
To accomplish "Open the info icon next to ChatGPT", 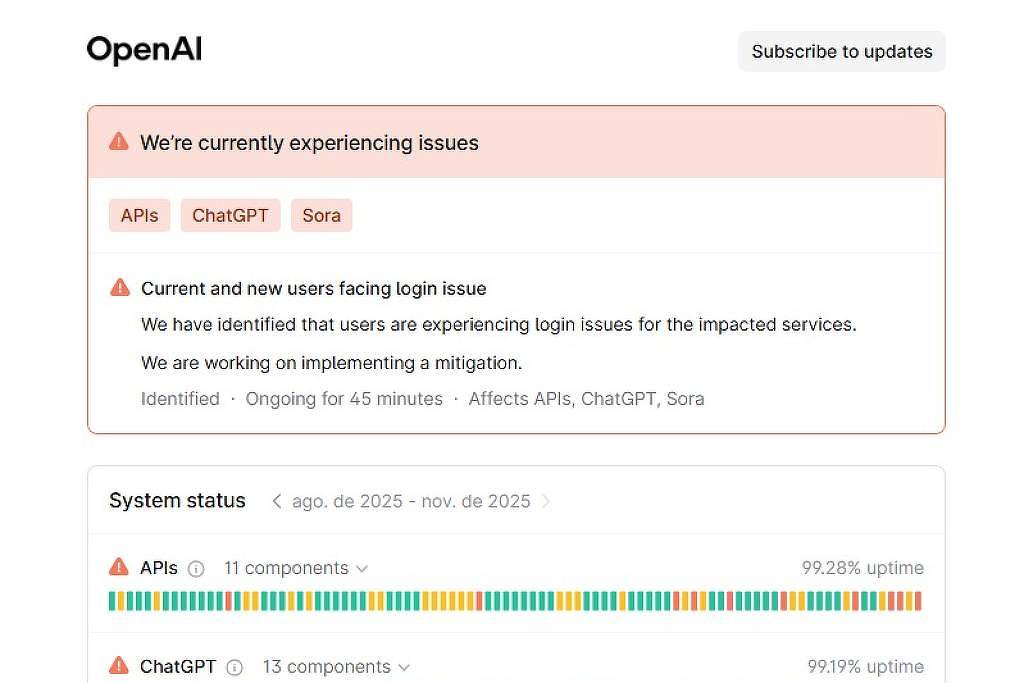I will pyautogui.click(x=234, y=668).
